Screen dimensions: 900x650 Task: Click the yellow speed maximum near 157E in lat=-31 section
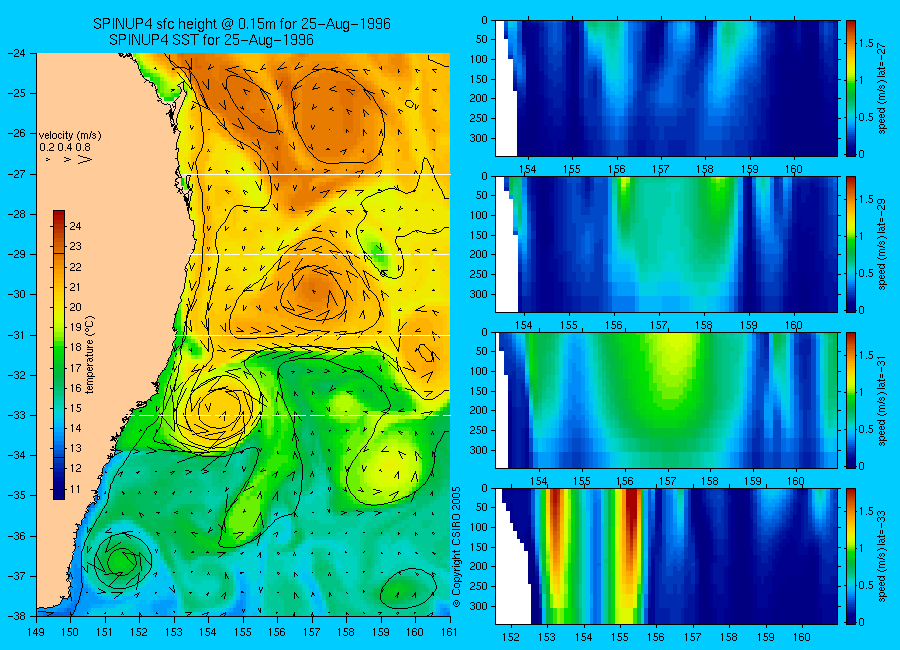[x=673, y=367]
